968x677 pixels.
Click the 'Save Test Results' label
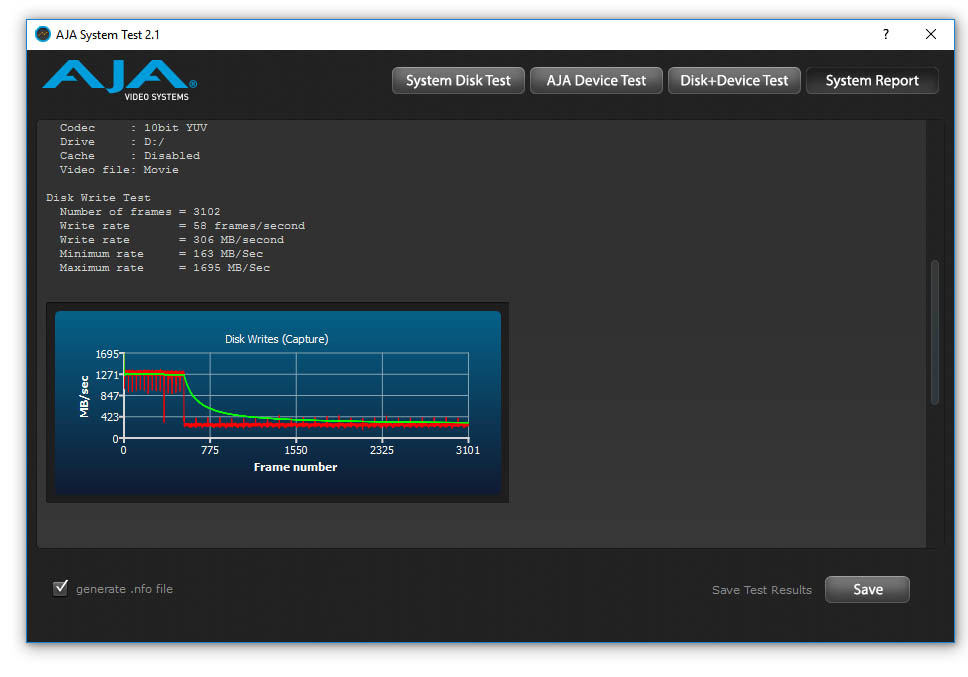tap(761, 590)
